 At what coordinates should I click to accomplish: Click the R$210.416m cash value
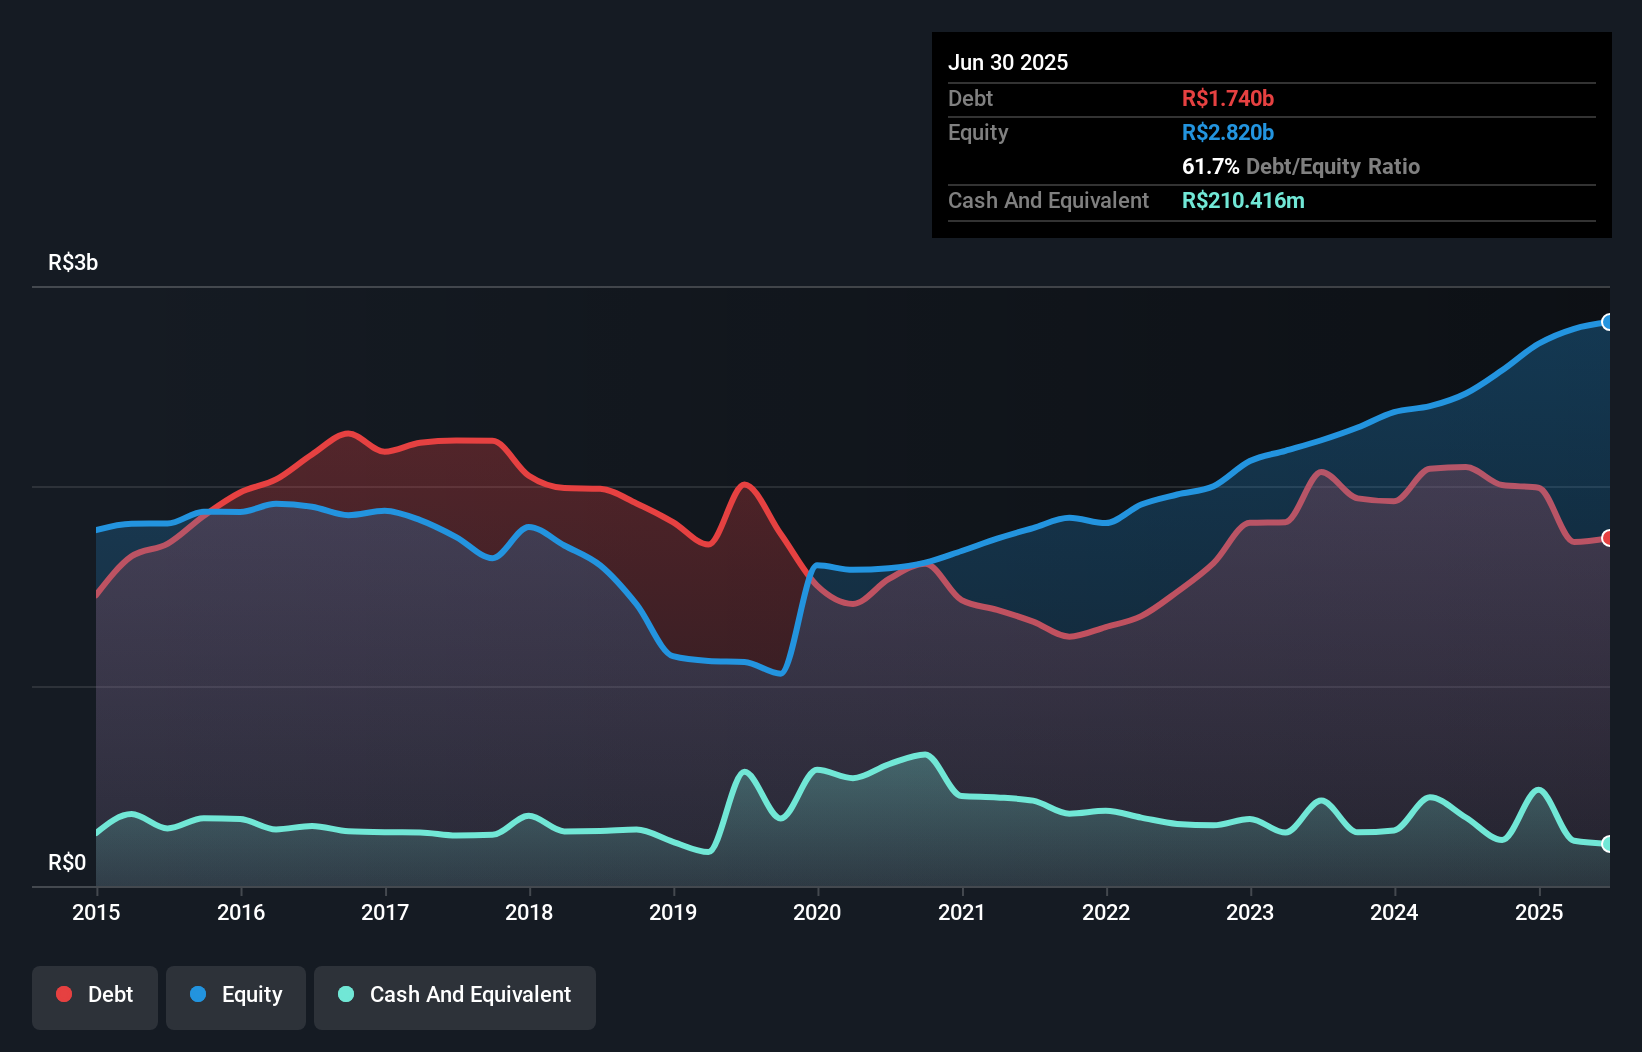point(1243,200)
